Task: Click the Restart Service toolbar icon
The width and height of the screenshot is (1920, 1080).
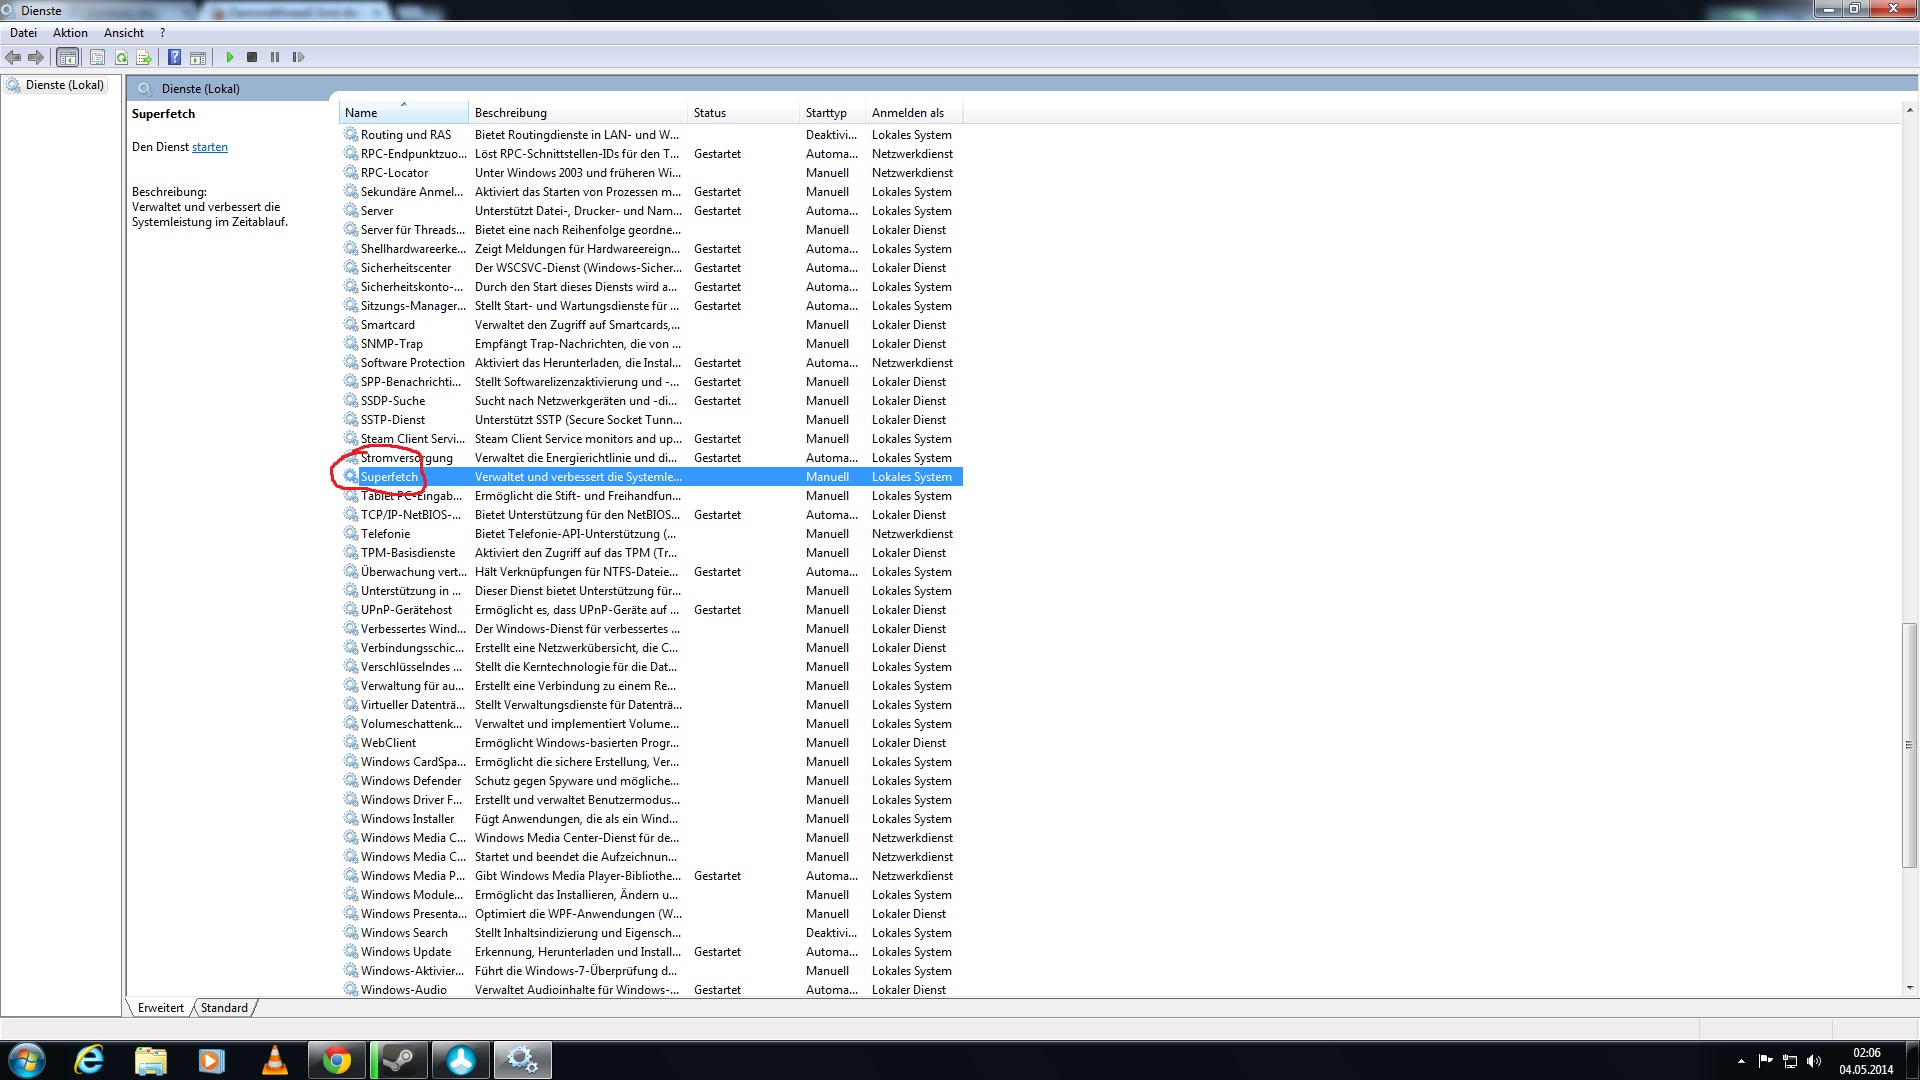Action: [x=298, y=57]
